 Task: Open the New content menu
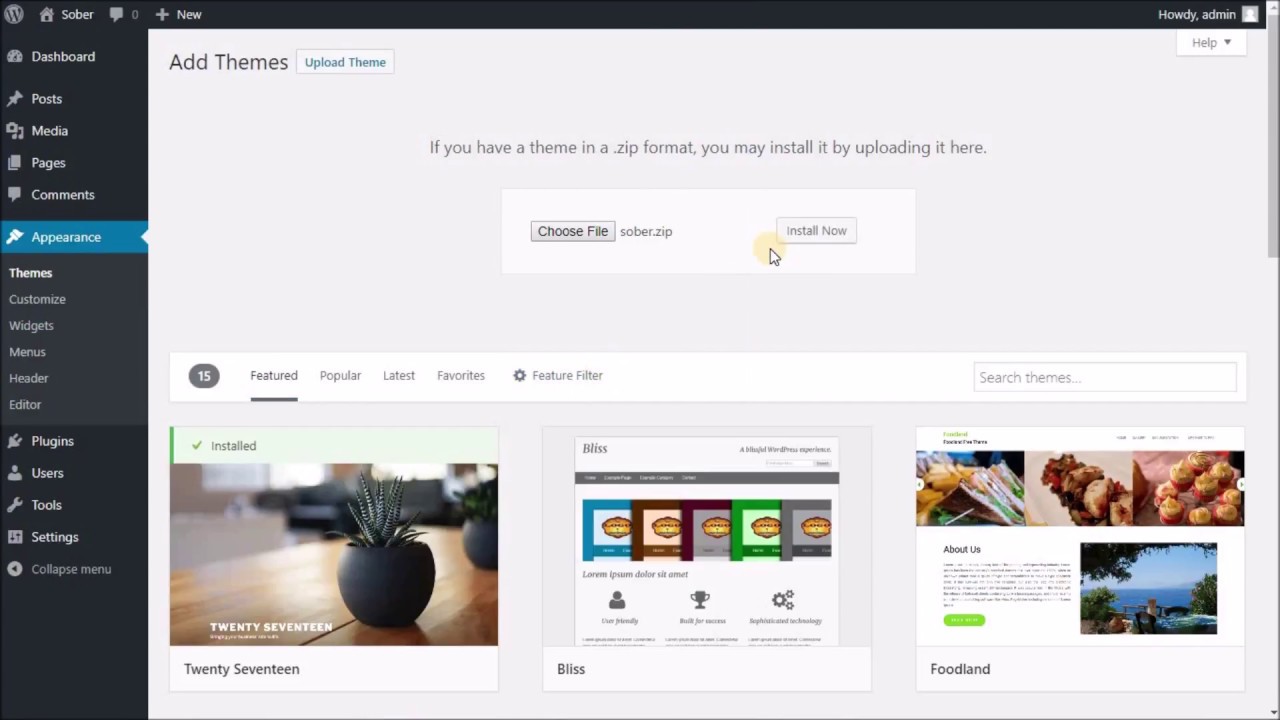pos(178,14)
